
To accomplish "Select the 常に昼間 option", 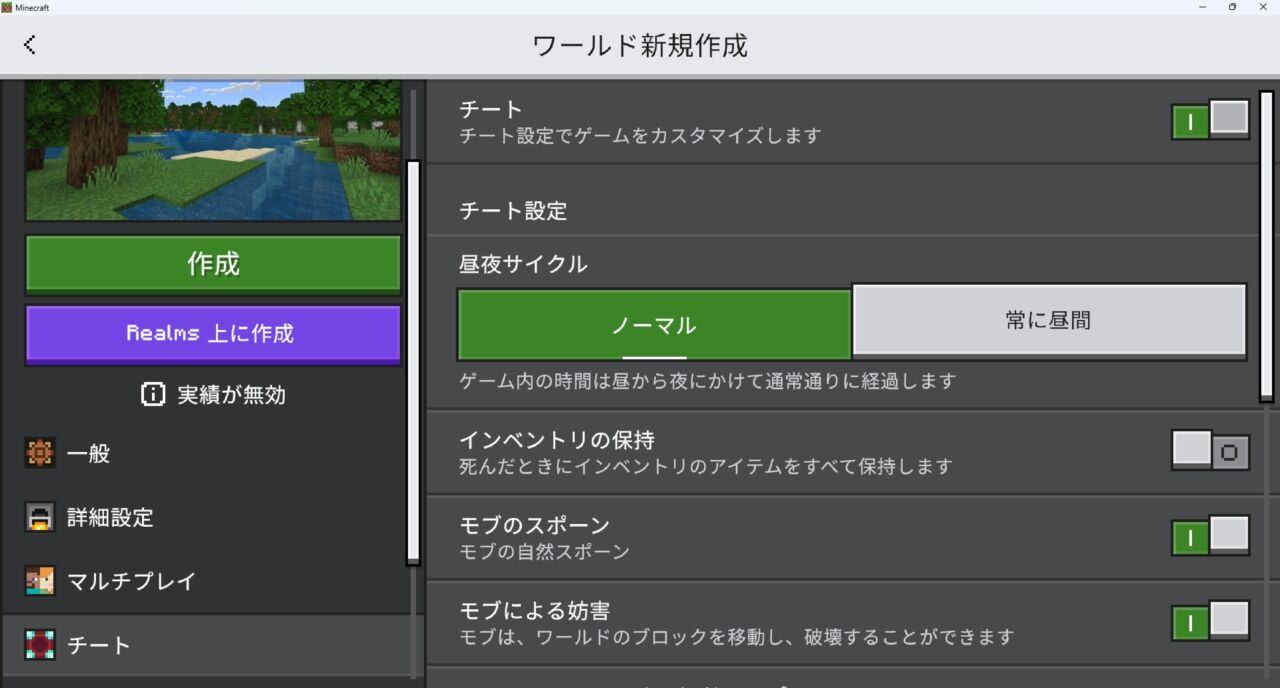I will point(1049,321).
